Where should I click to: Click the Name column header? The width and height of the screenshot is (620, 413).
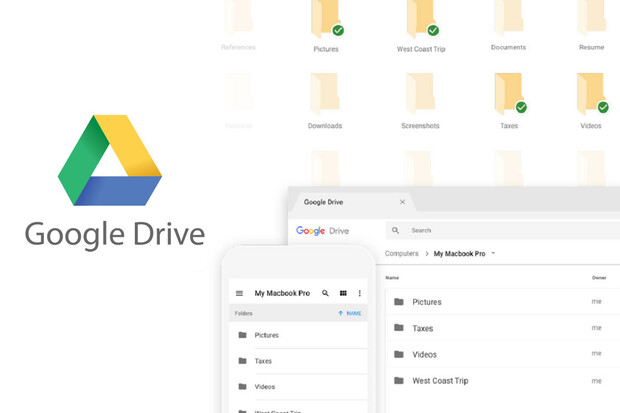pos(392,278)
